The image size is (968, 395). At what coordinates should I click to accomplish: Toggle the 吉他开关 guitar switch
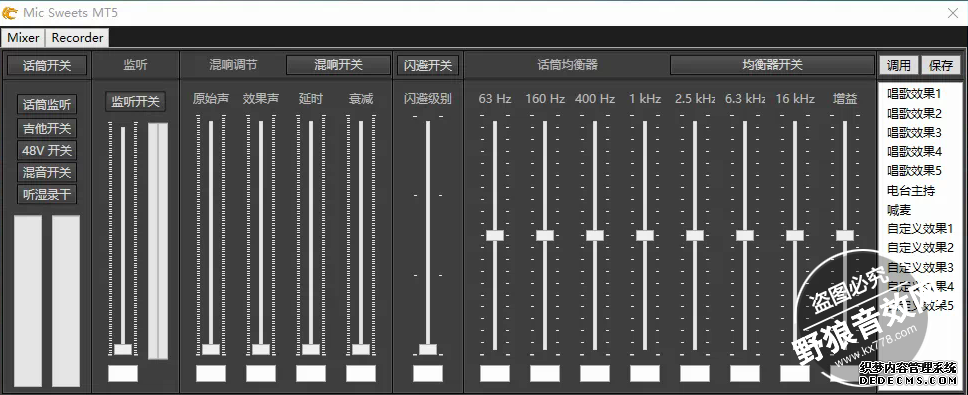pos(47,128)
